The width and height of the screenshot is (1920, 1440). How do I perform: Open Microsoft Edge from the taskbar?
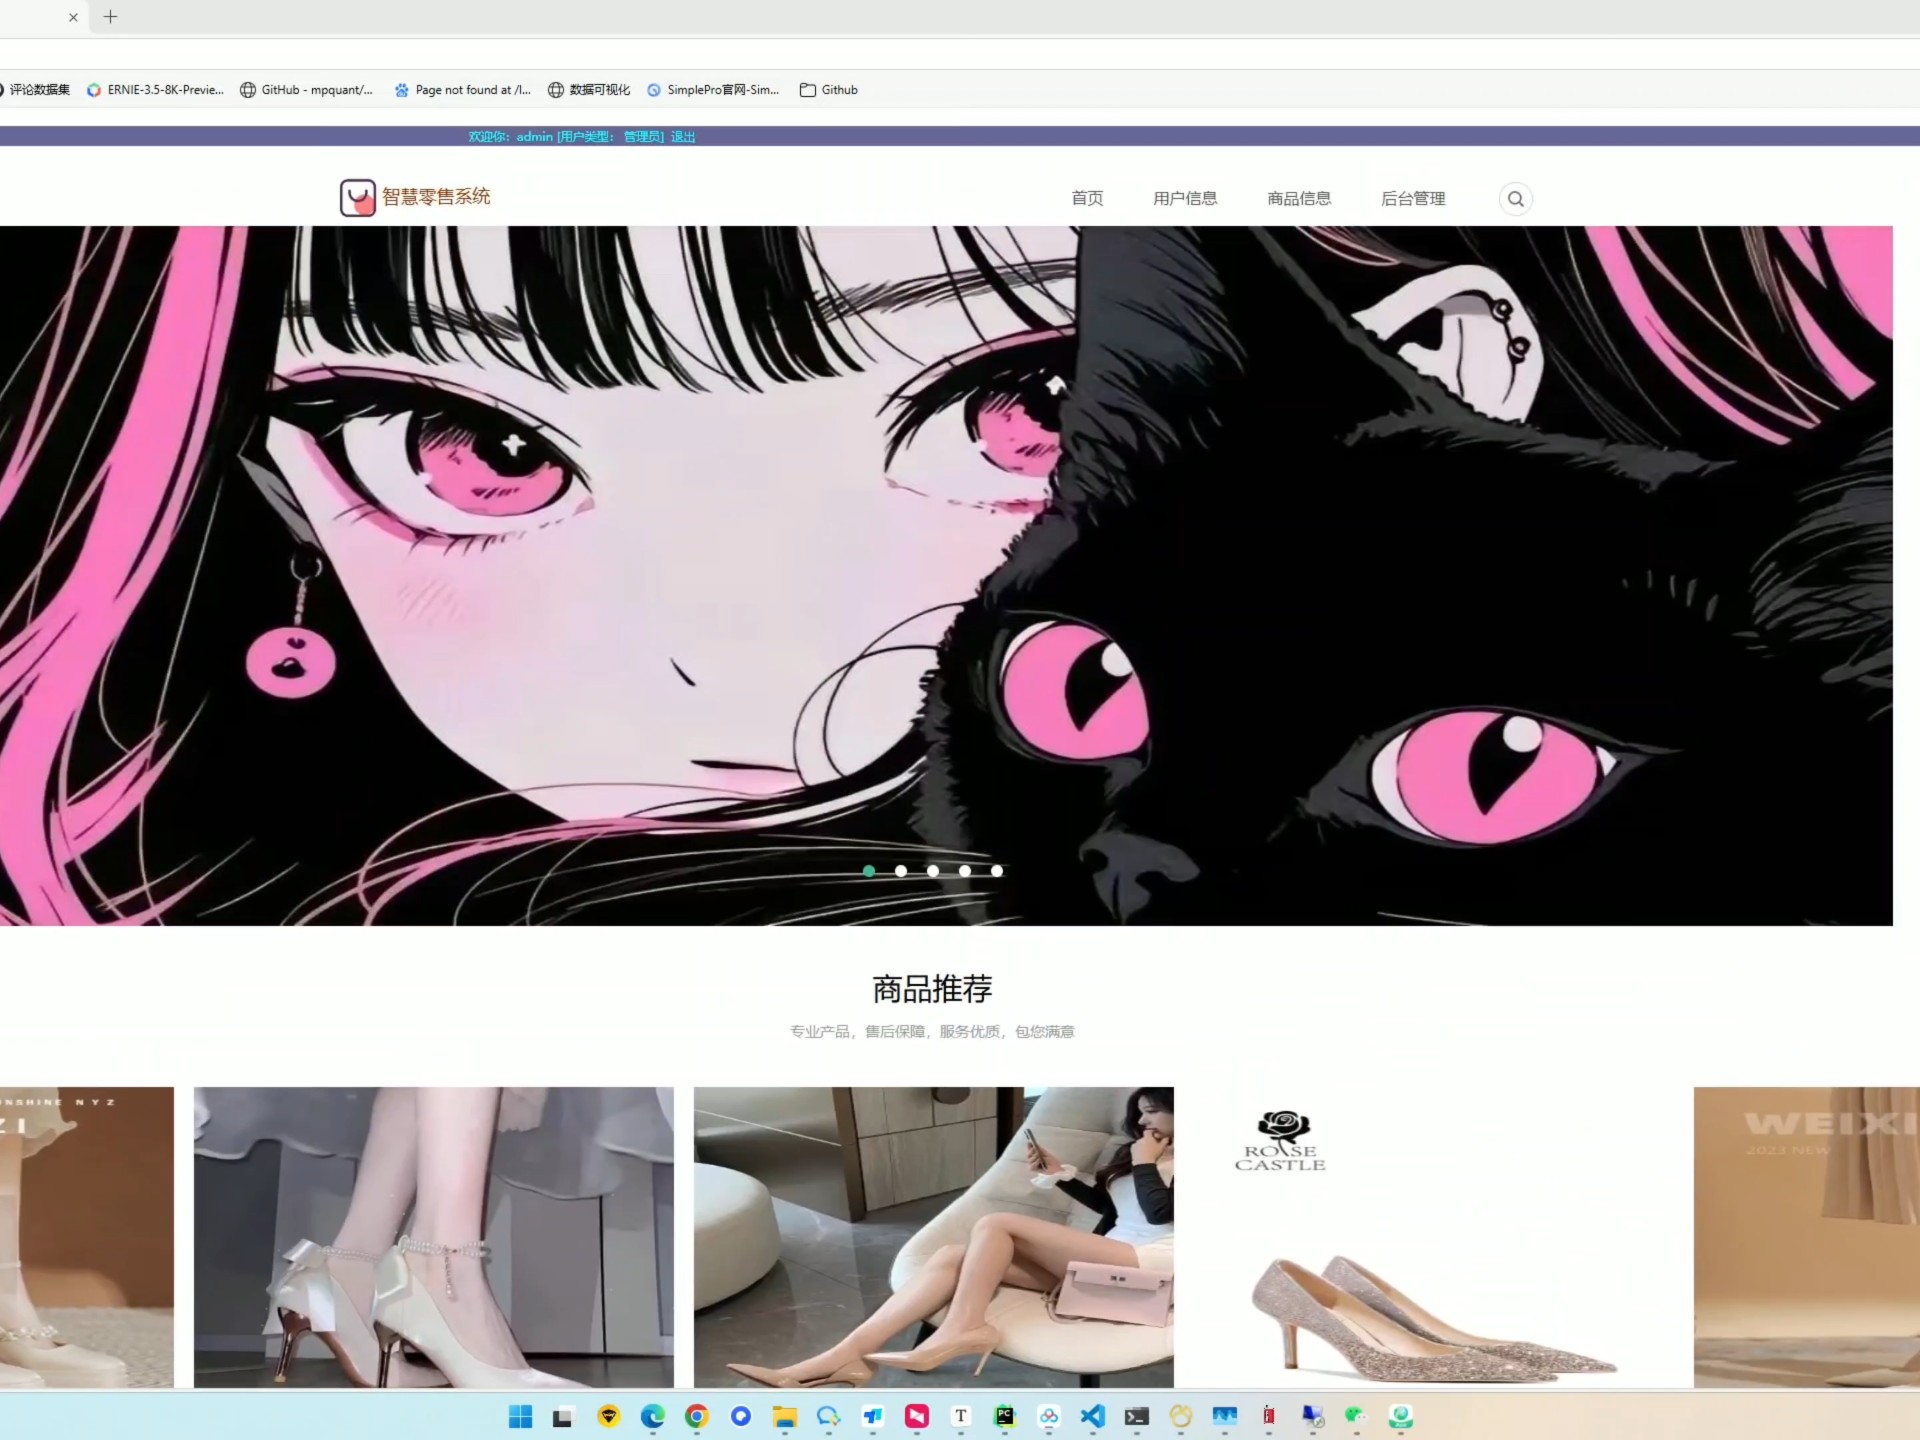pyautogui.click(x=653, y=1416)
